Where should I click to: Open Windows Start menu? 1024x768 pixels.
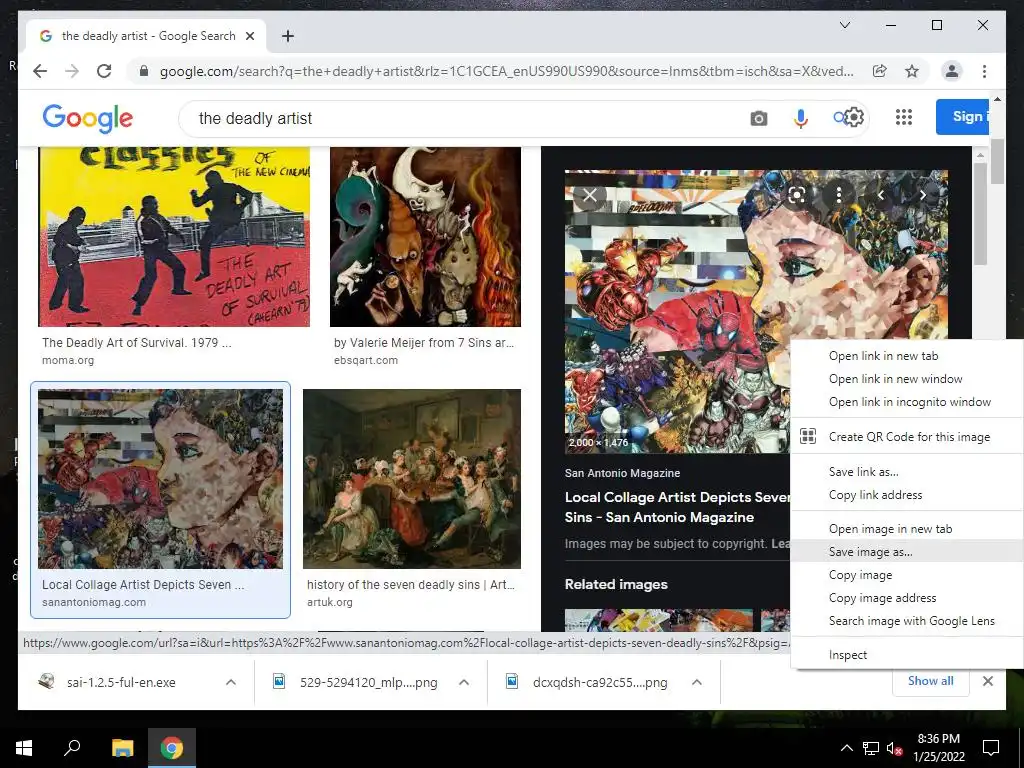(24, 748)
